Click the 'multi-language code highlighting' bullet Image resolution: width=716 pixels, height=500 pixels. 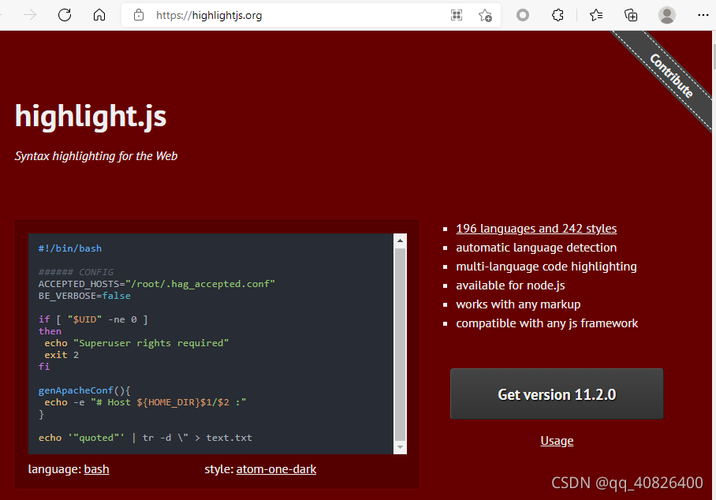click(546, 267)
